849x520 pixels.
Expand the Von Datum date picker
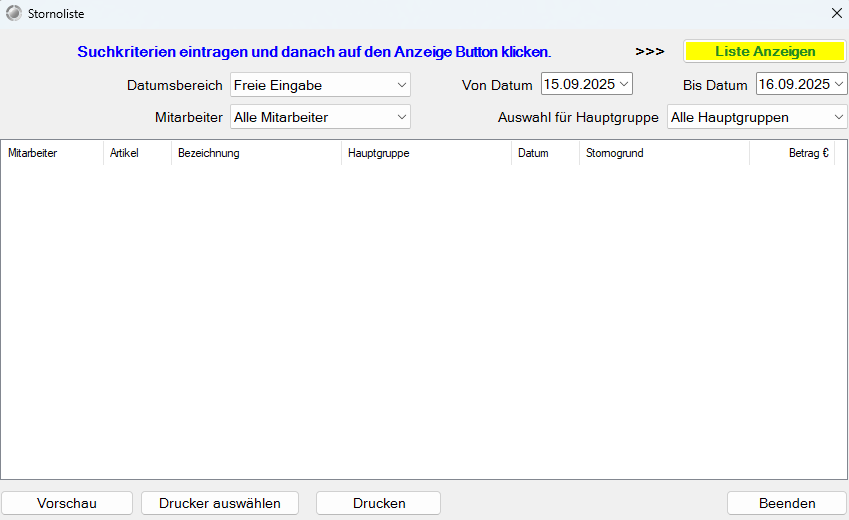click(x=624, y=84)
